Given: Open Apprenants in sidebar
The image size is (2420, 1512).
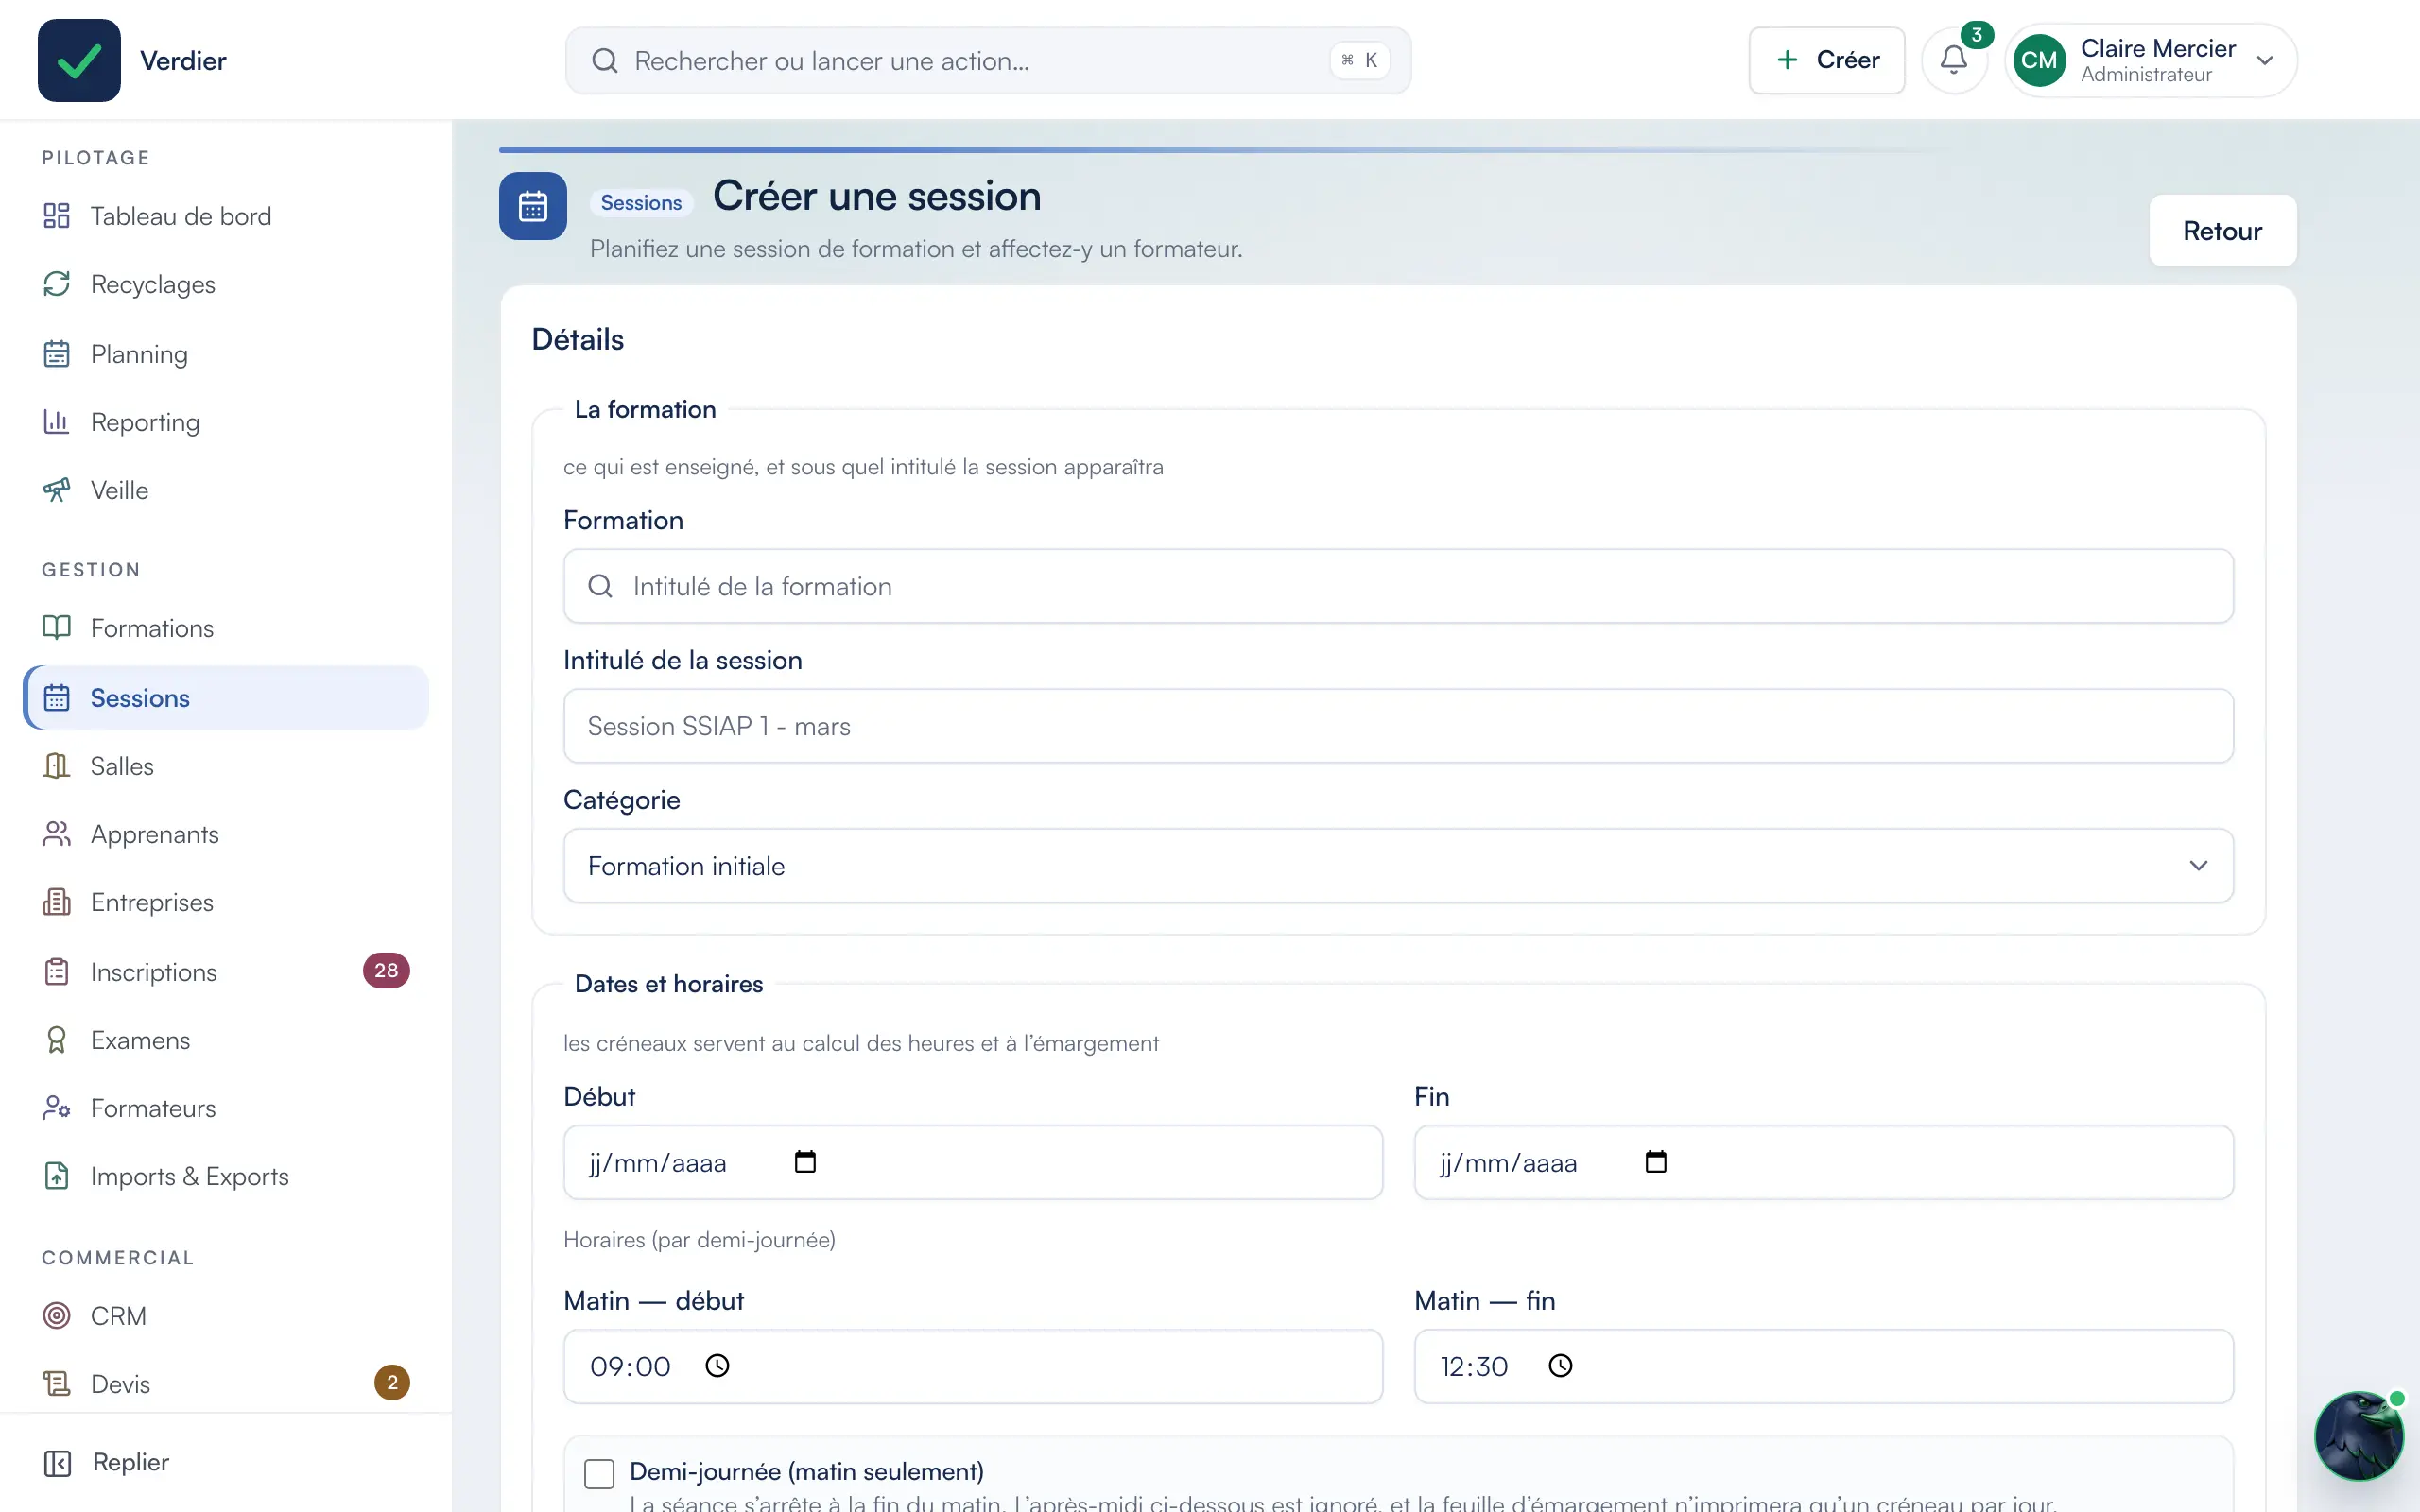Looking at the screenshot, I should [226, 834].
